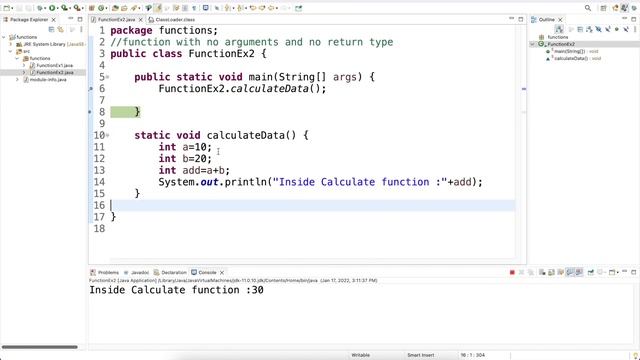This screenshot has width=640, height=360.
Task: Select the FunctionEx2.java editor tab
Action: point(116,20)
